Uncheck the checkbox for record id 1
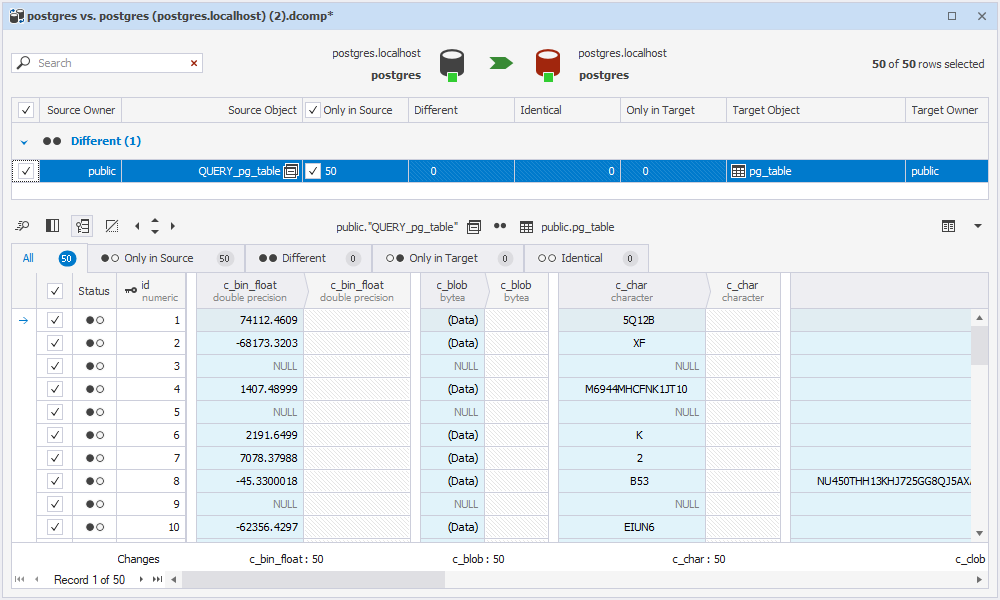 (55, 320)
